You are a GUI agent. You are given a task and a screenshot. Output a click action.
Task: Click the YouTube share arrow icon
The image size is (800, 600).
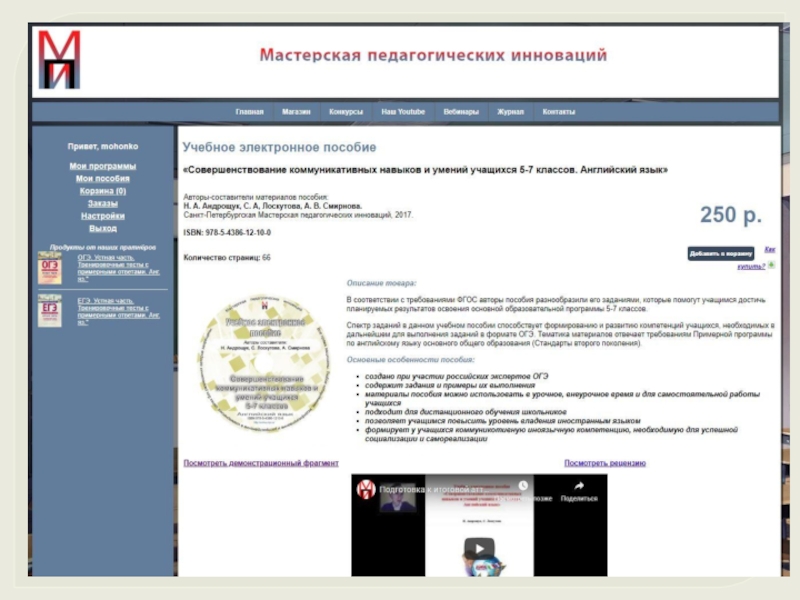[x=578, y=485]
